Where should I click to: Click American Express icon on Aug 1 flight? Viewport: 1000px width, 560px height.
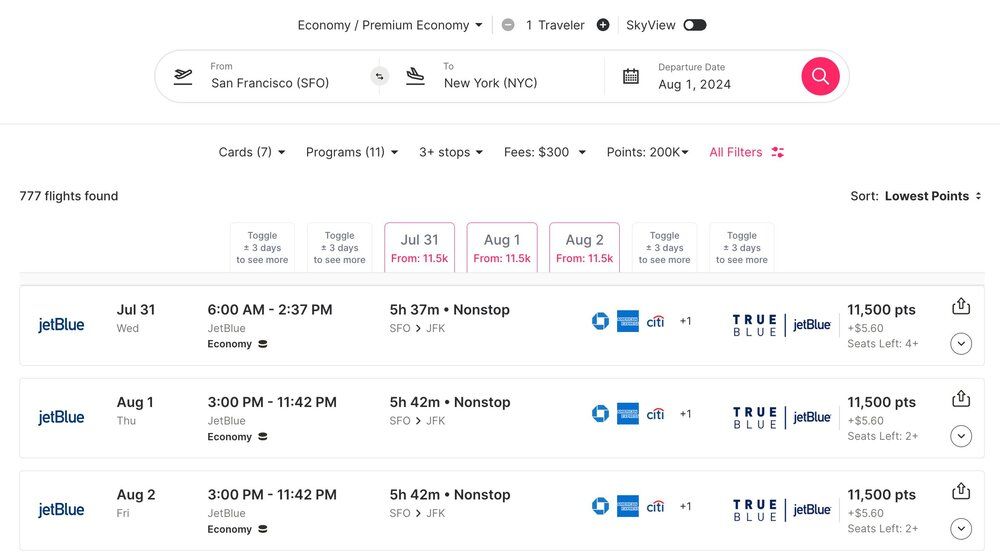pos(627,414)
